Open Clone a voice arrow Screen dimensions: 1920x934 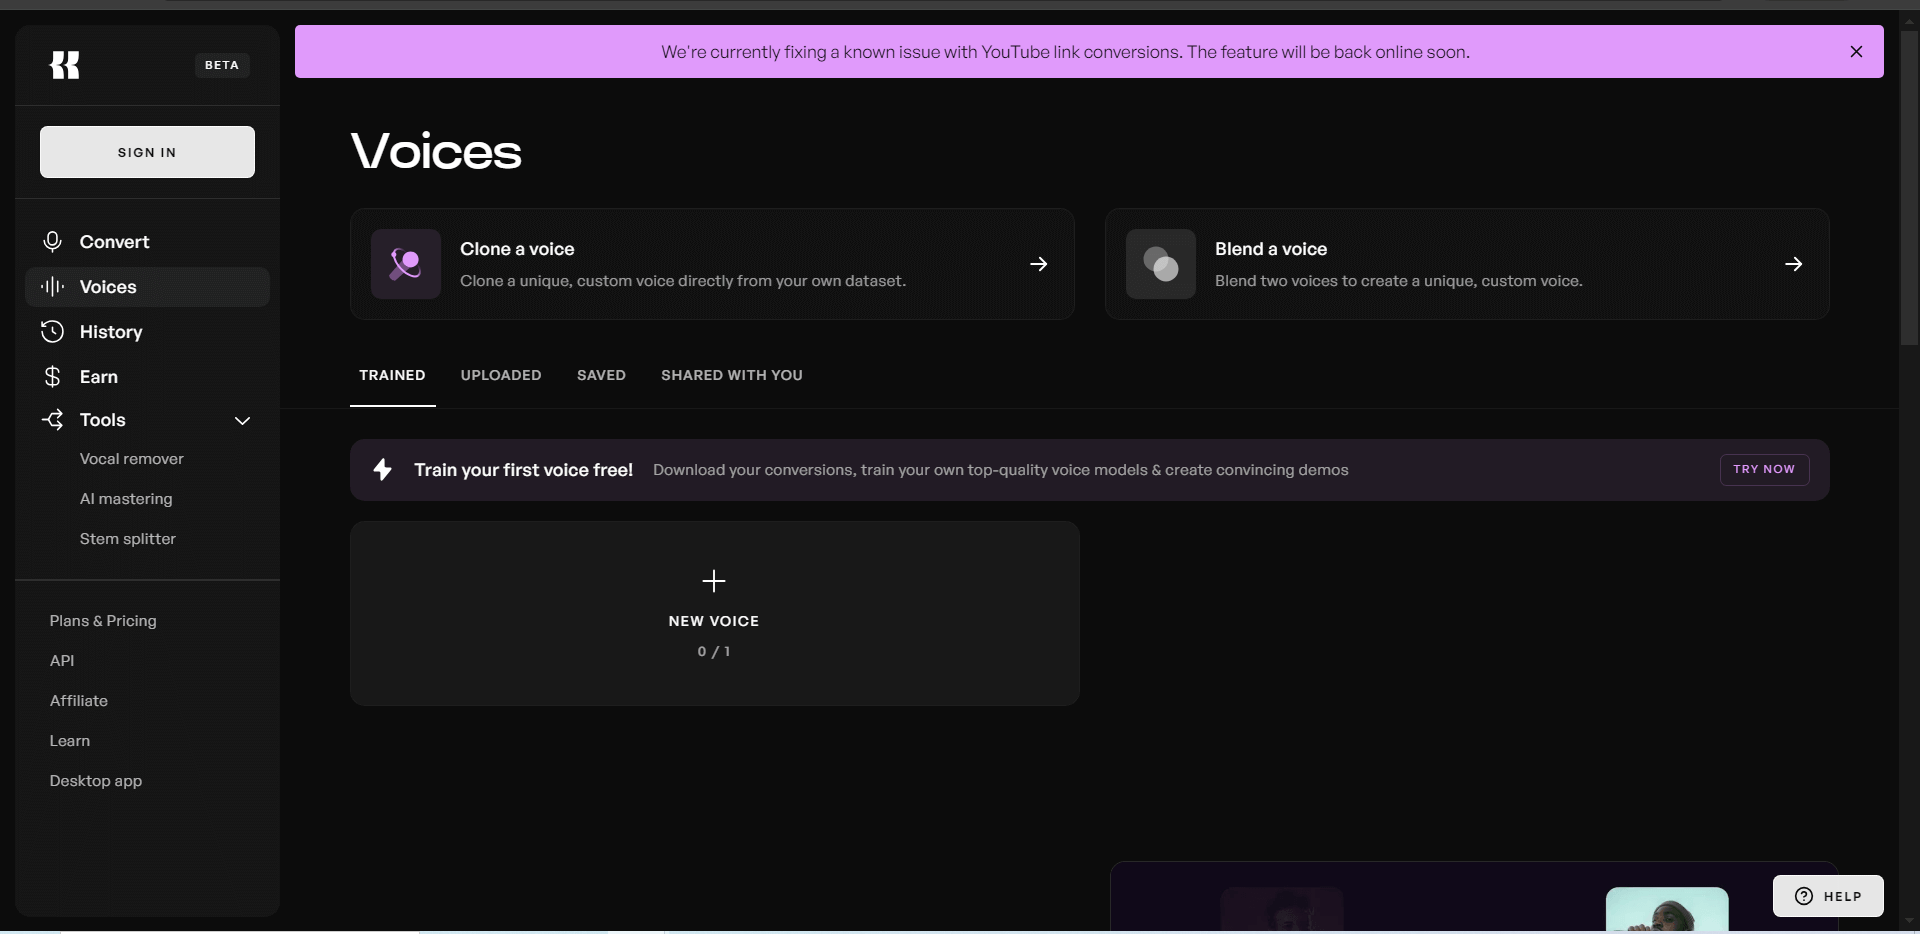pos(1039,264)
